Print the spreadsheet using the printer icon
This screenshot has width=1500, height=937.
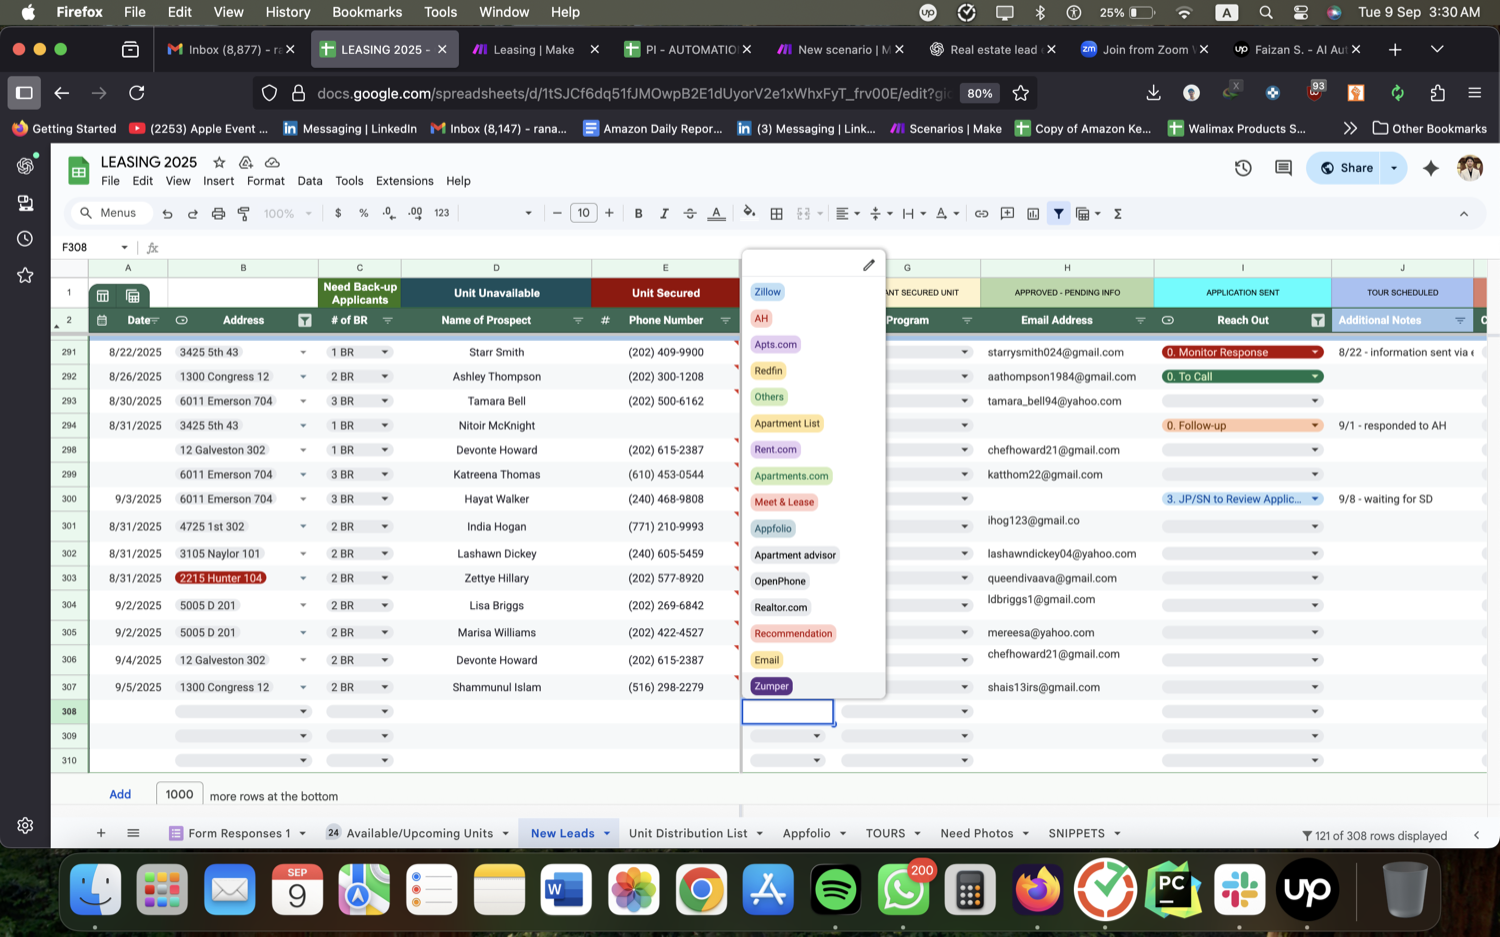[218, 213]
